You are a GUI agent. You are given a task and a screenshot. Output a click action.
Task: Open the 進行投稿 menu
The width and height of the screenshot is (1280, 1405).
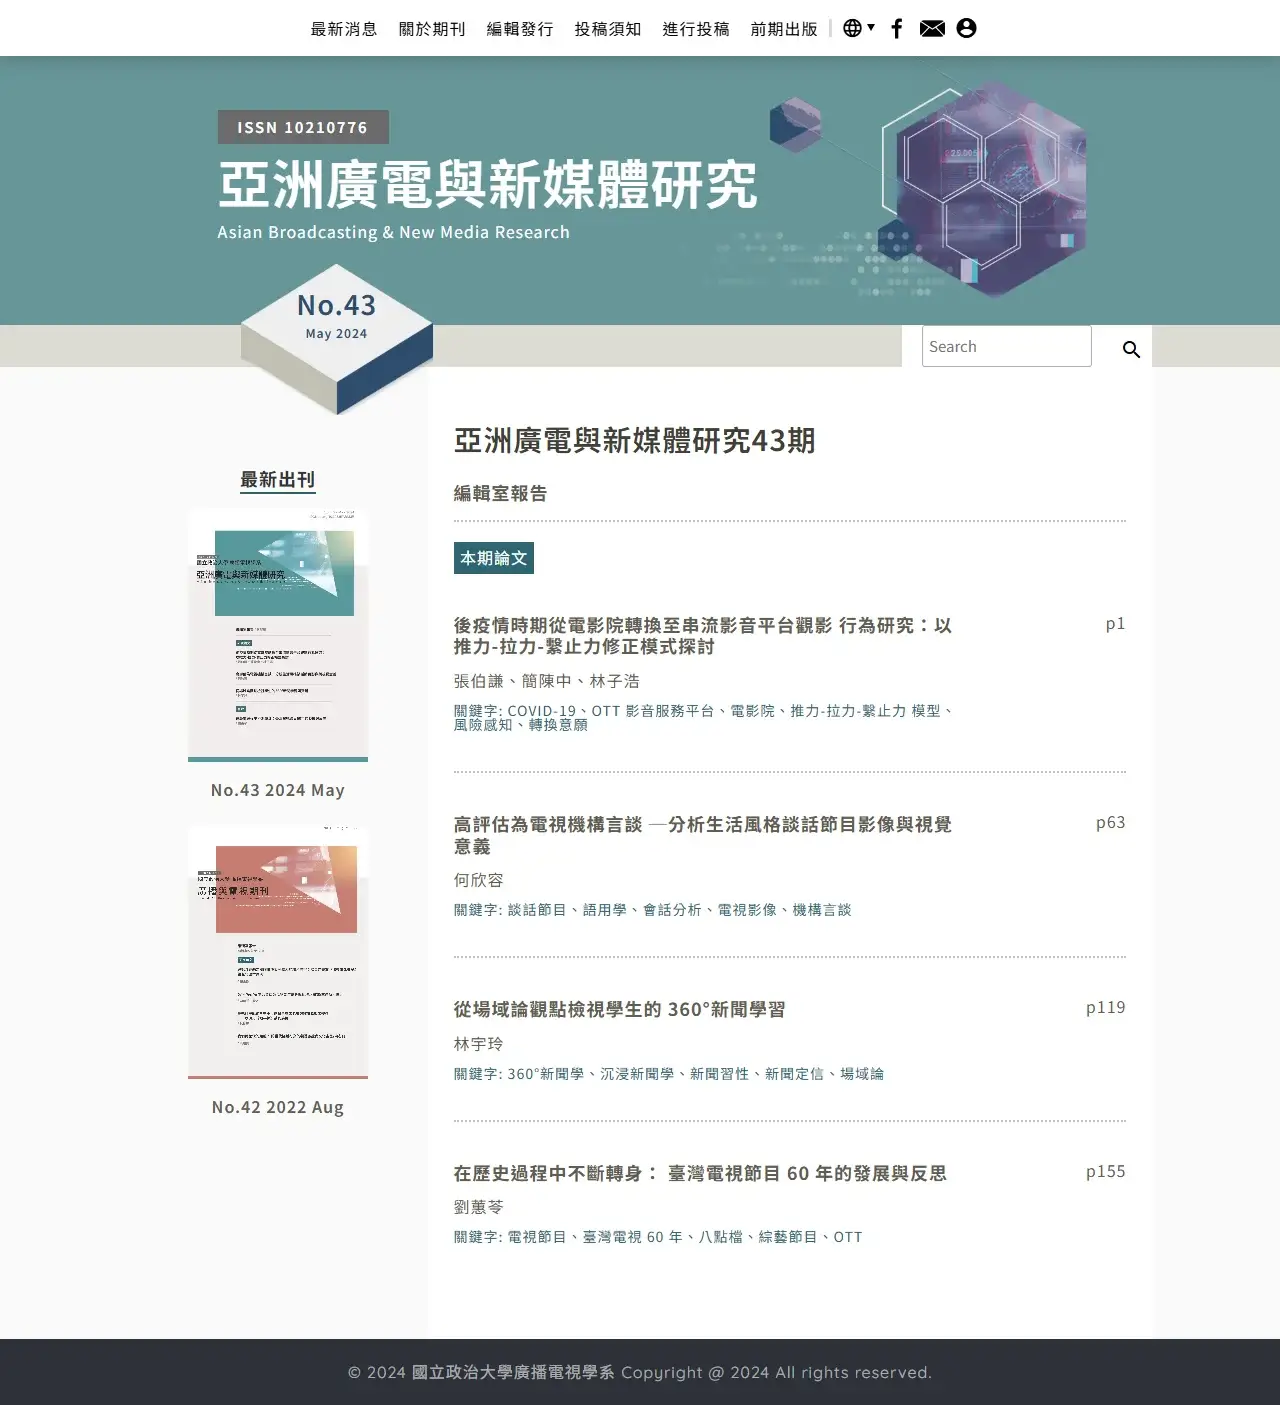click(x=696, y=29)
